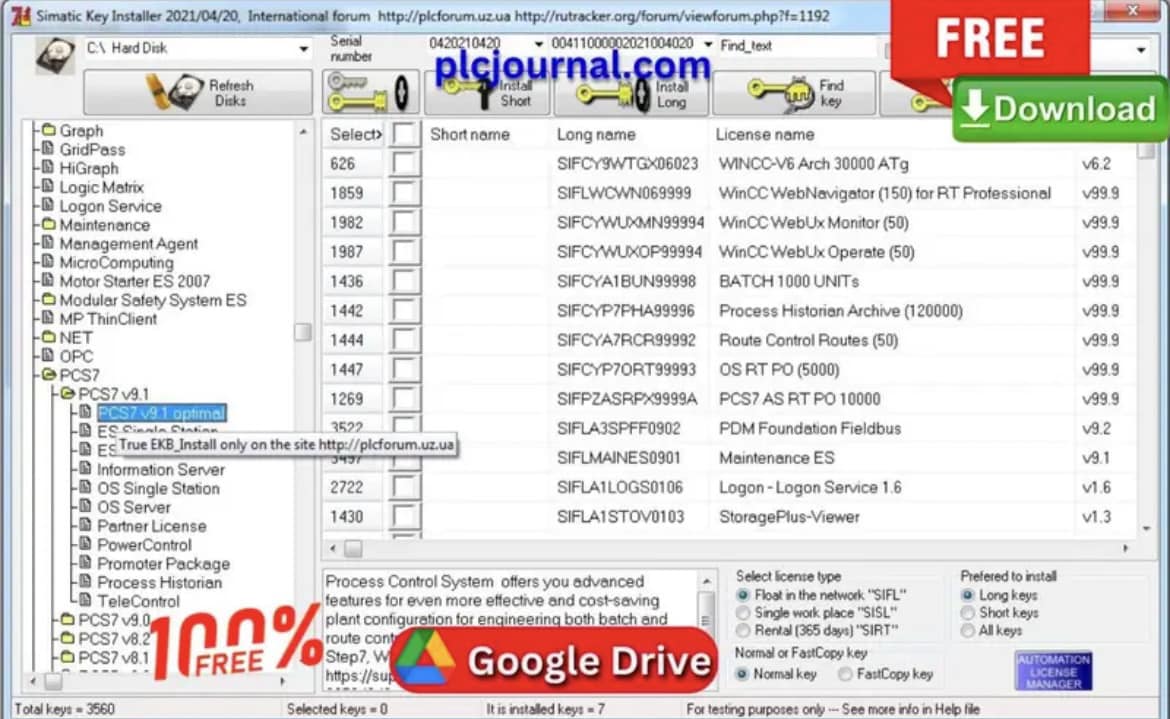Image resolution: width=1170 pixels, height=719 pixels.
Task: Select Process Historian tree item
Action: tap(159, 583)
